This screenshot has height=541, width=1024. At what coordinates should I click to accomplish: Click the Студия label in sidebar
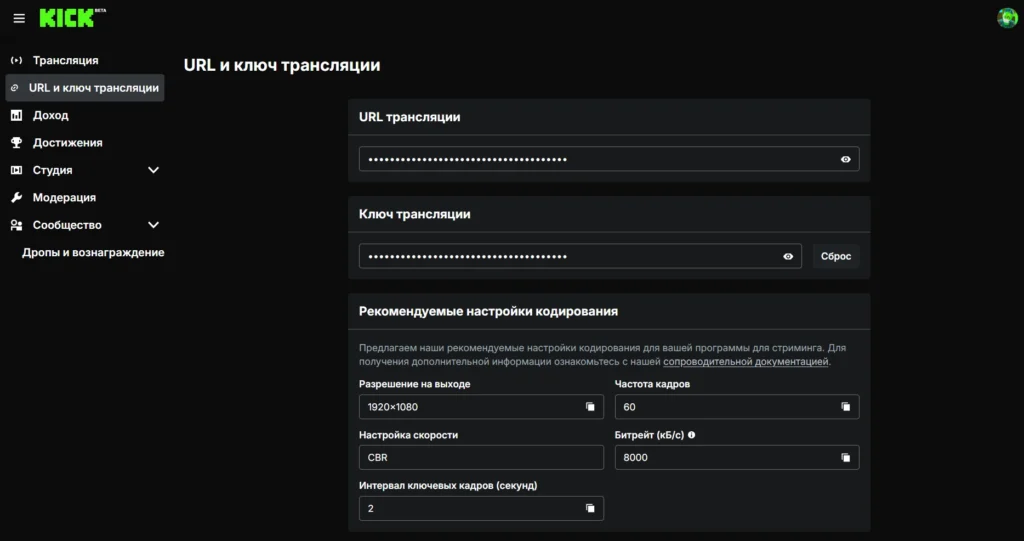coord(52,170)
